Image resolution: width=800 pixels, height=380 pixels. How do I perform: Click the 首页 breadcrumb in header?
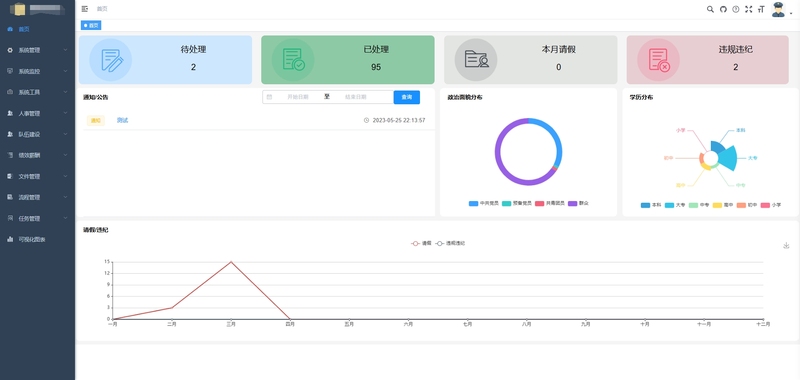click(102, 9)
